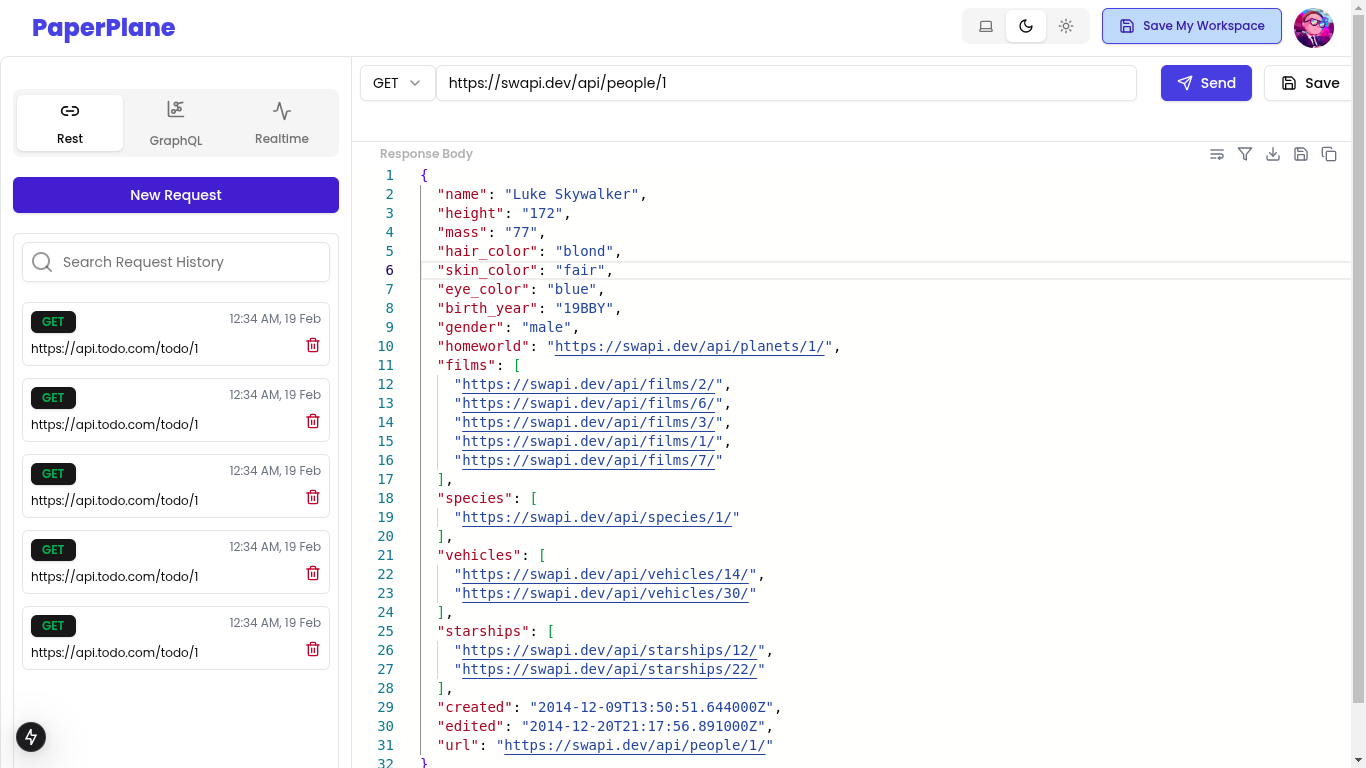Click the save response floppy disk icon

click(1301, 154)
